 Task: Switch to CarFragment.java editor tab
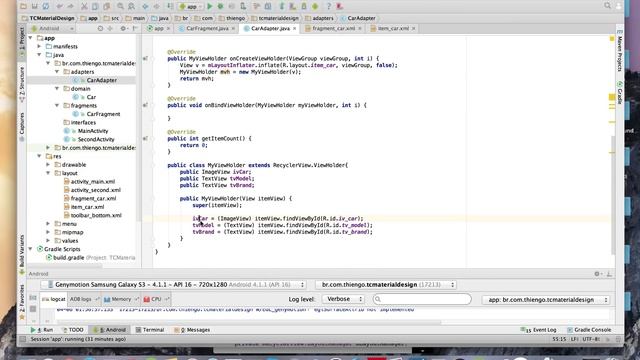tap(207, 29)
